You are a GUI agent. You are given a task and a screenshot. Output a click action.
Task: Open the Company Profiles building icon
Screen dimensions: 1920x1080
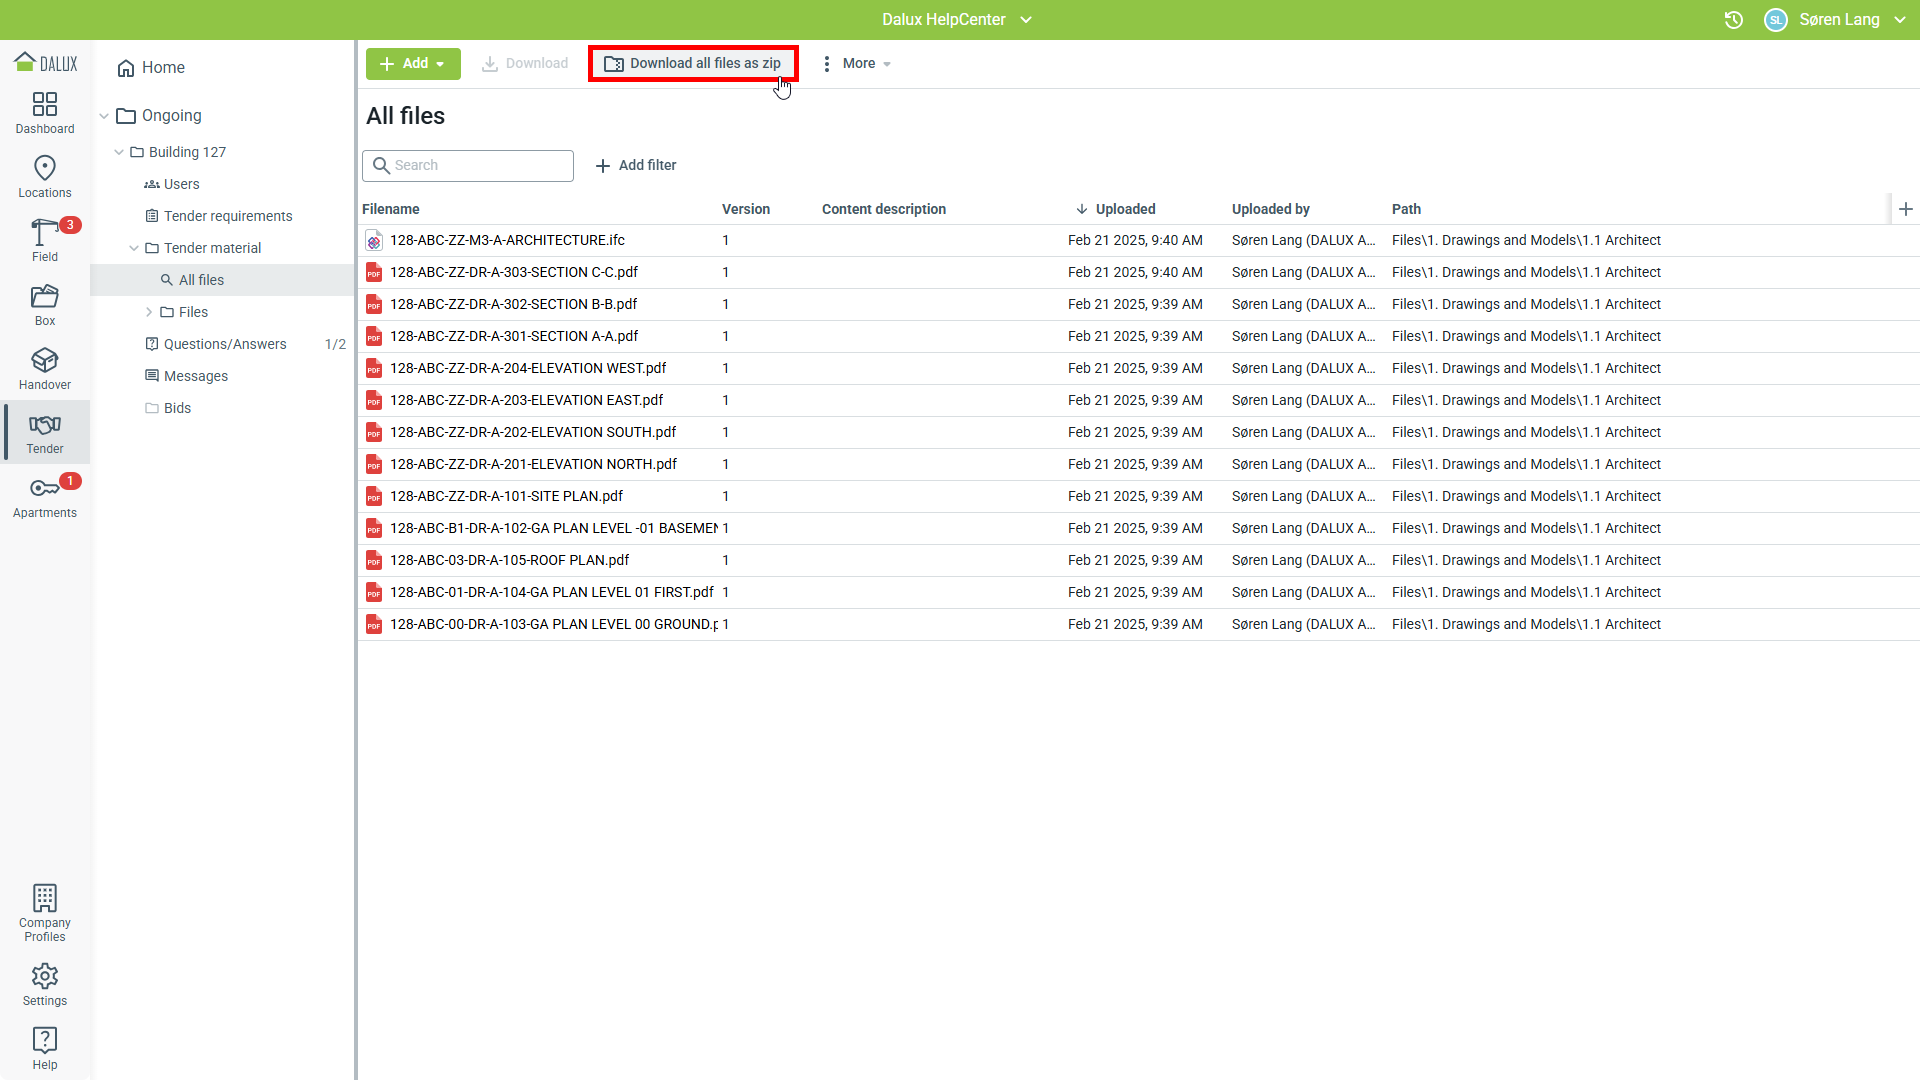coord(45,898)
